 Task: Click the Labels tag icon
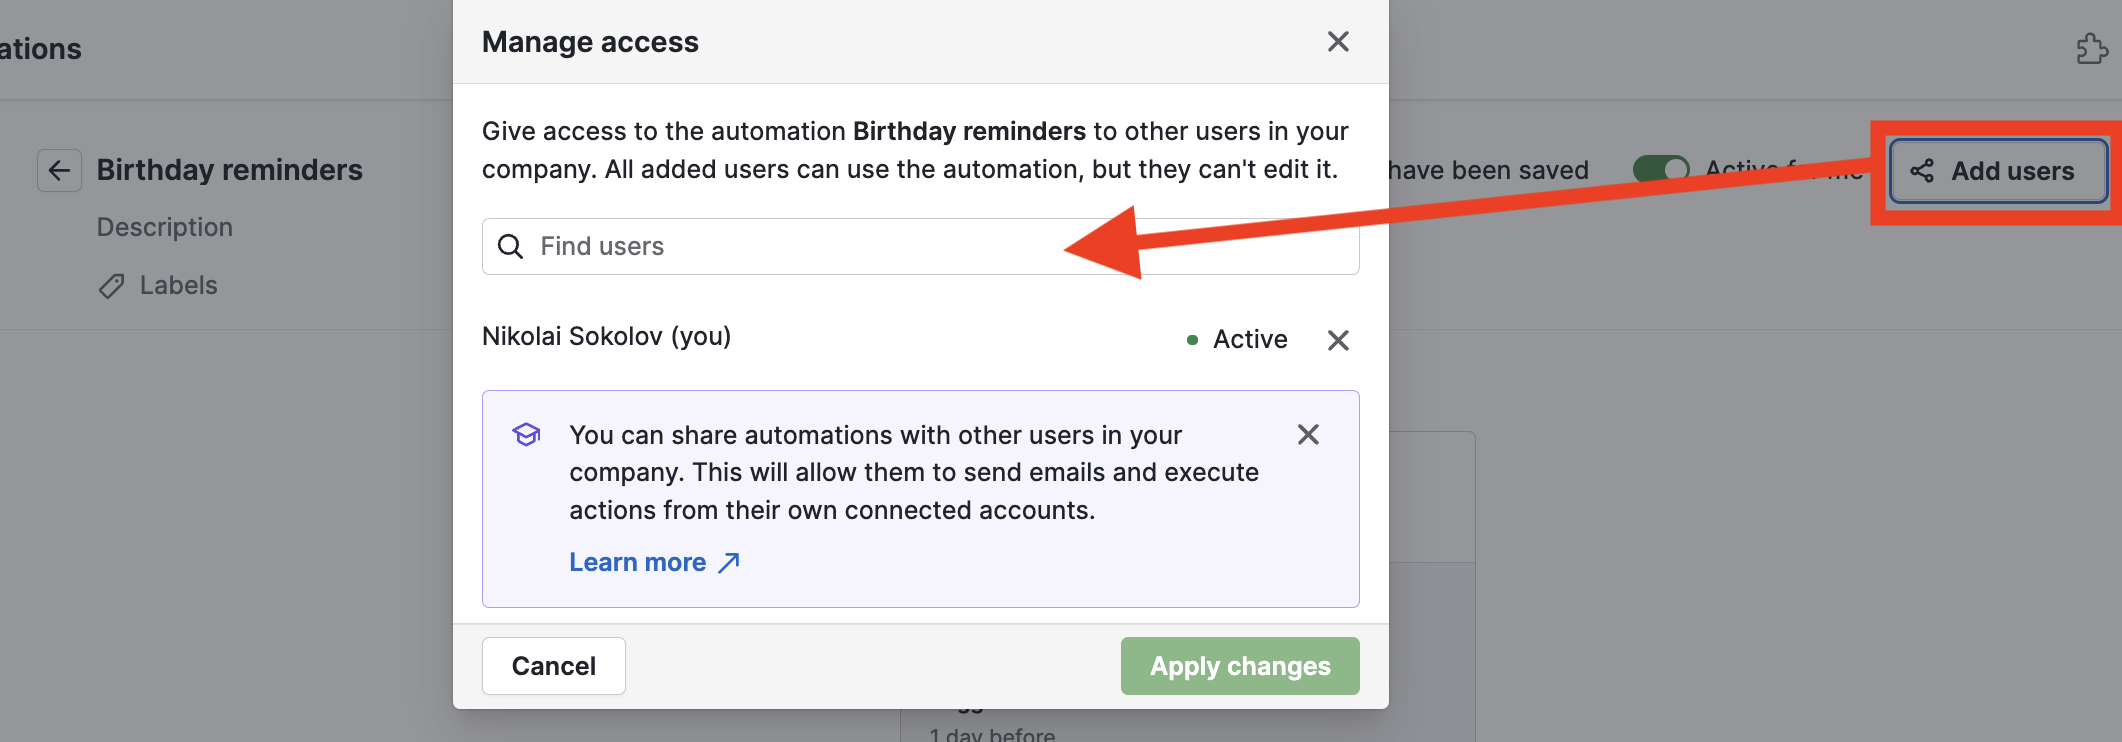pyautogui.click(x=111, y=286)
